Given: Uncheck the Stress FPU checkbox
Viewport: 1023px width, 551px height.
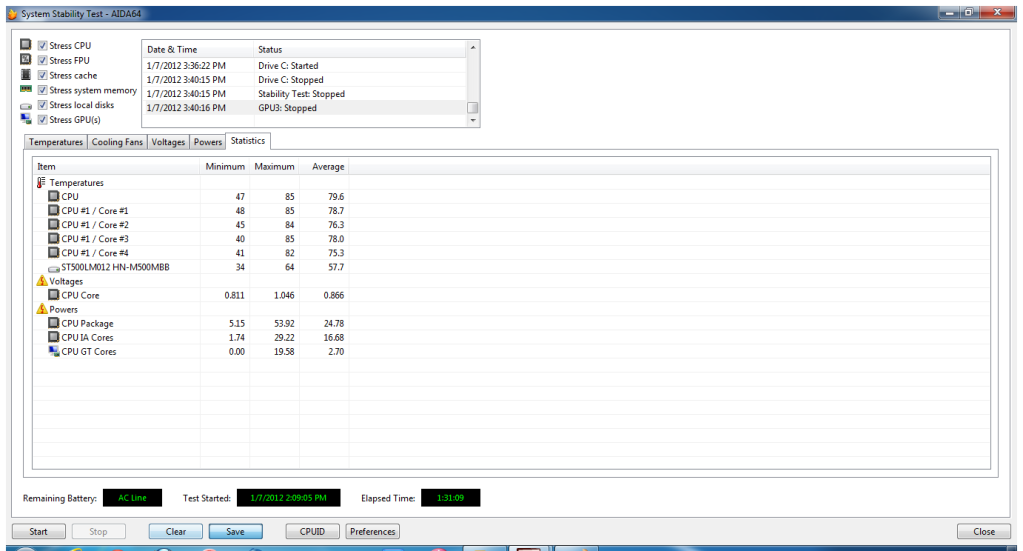Looking at the screenshot, I should (42, 60).
